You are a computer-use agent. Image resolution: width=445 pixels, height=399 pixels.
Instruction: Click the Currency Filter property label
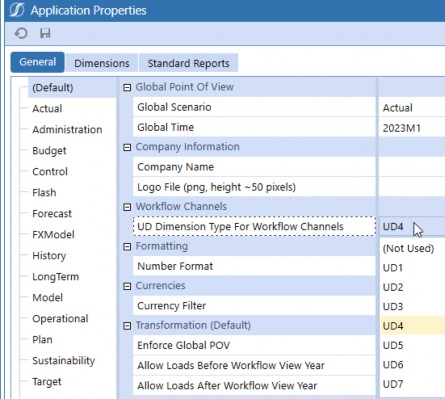[x=171, y=306]
